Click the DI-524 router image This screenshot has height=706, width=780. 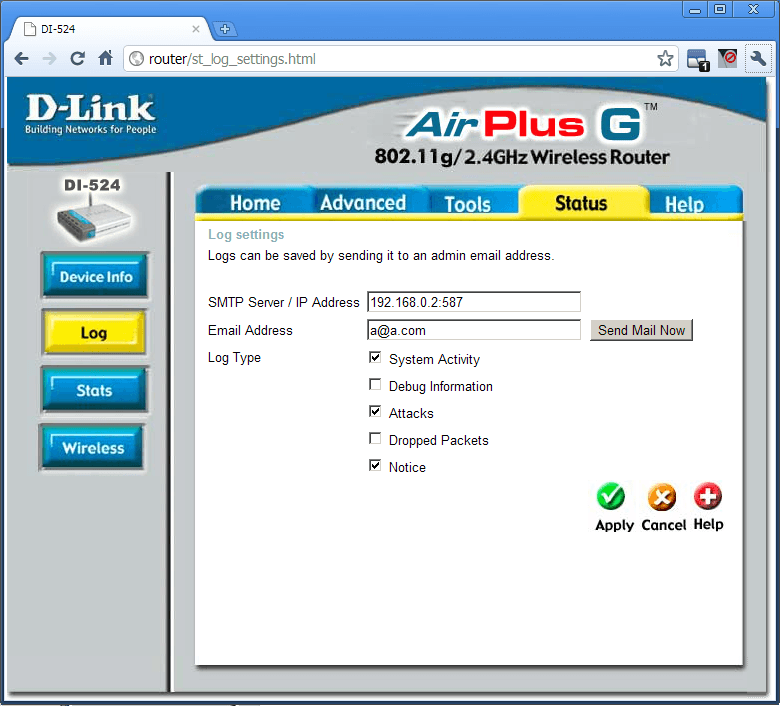(93, 219)
